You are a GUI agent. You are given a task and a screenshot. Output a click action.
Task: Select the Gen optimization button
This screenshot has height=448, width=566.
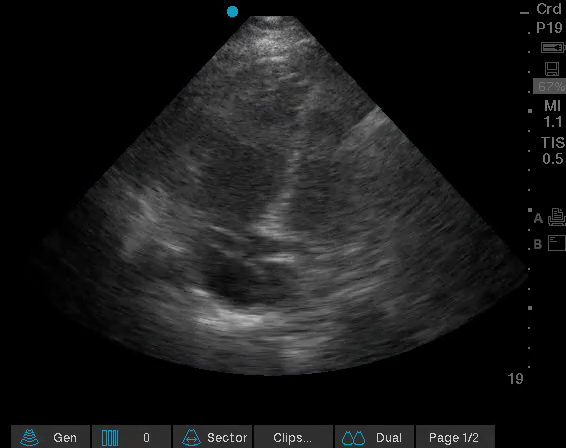[51, 437]
